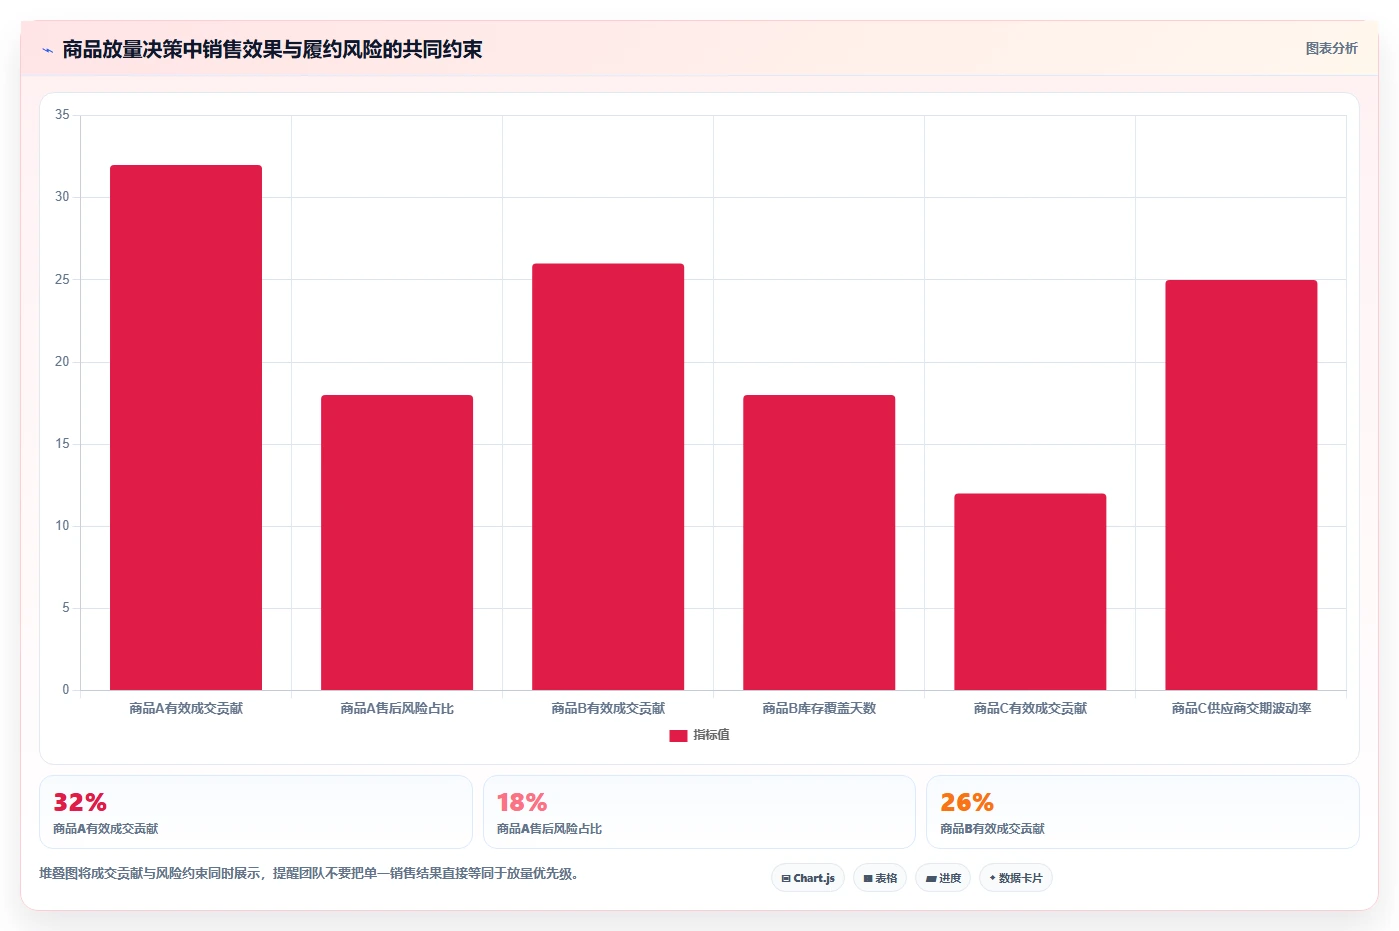Click the 商品A售后风险占比 bar in the chart

tap(397, 542)
